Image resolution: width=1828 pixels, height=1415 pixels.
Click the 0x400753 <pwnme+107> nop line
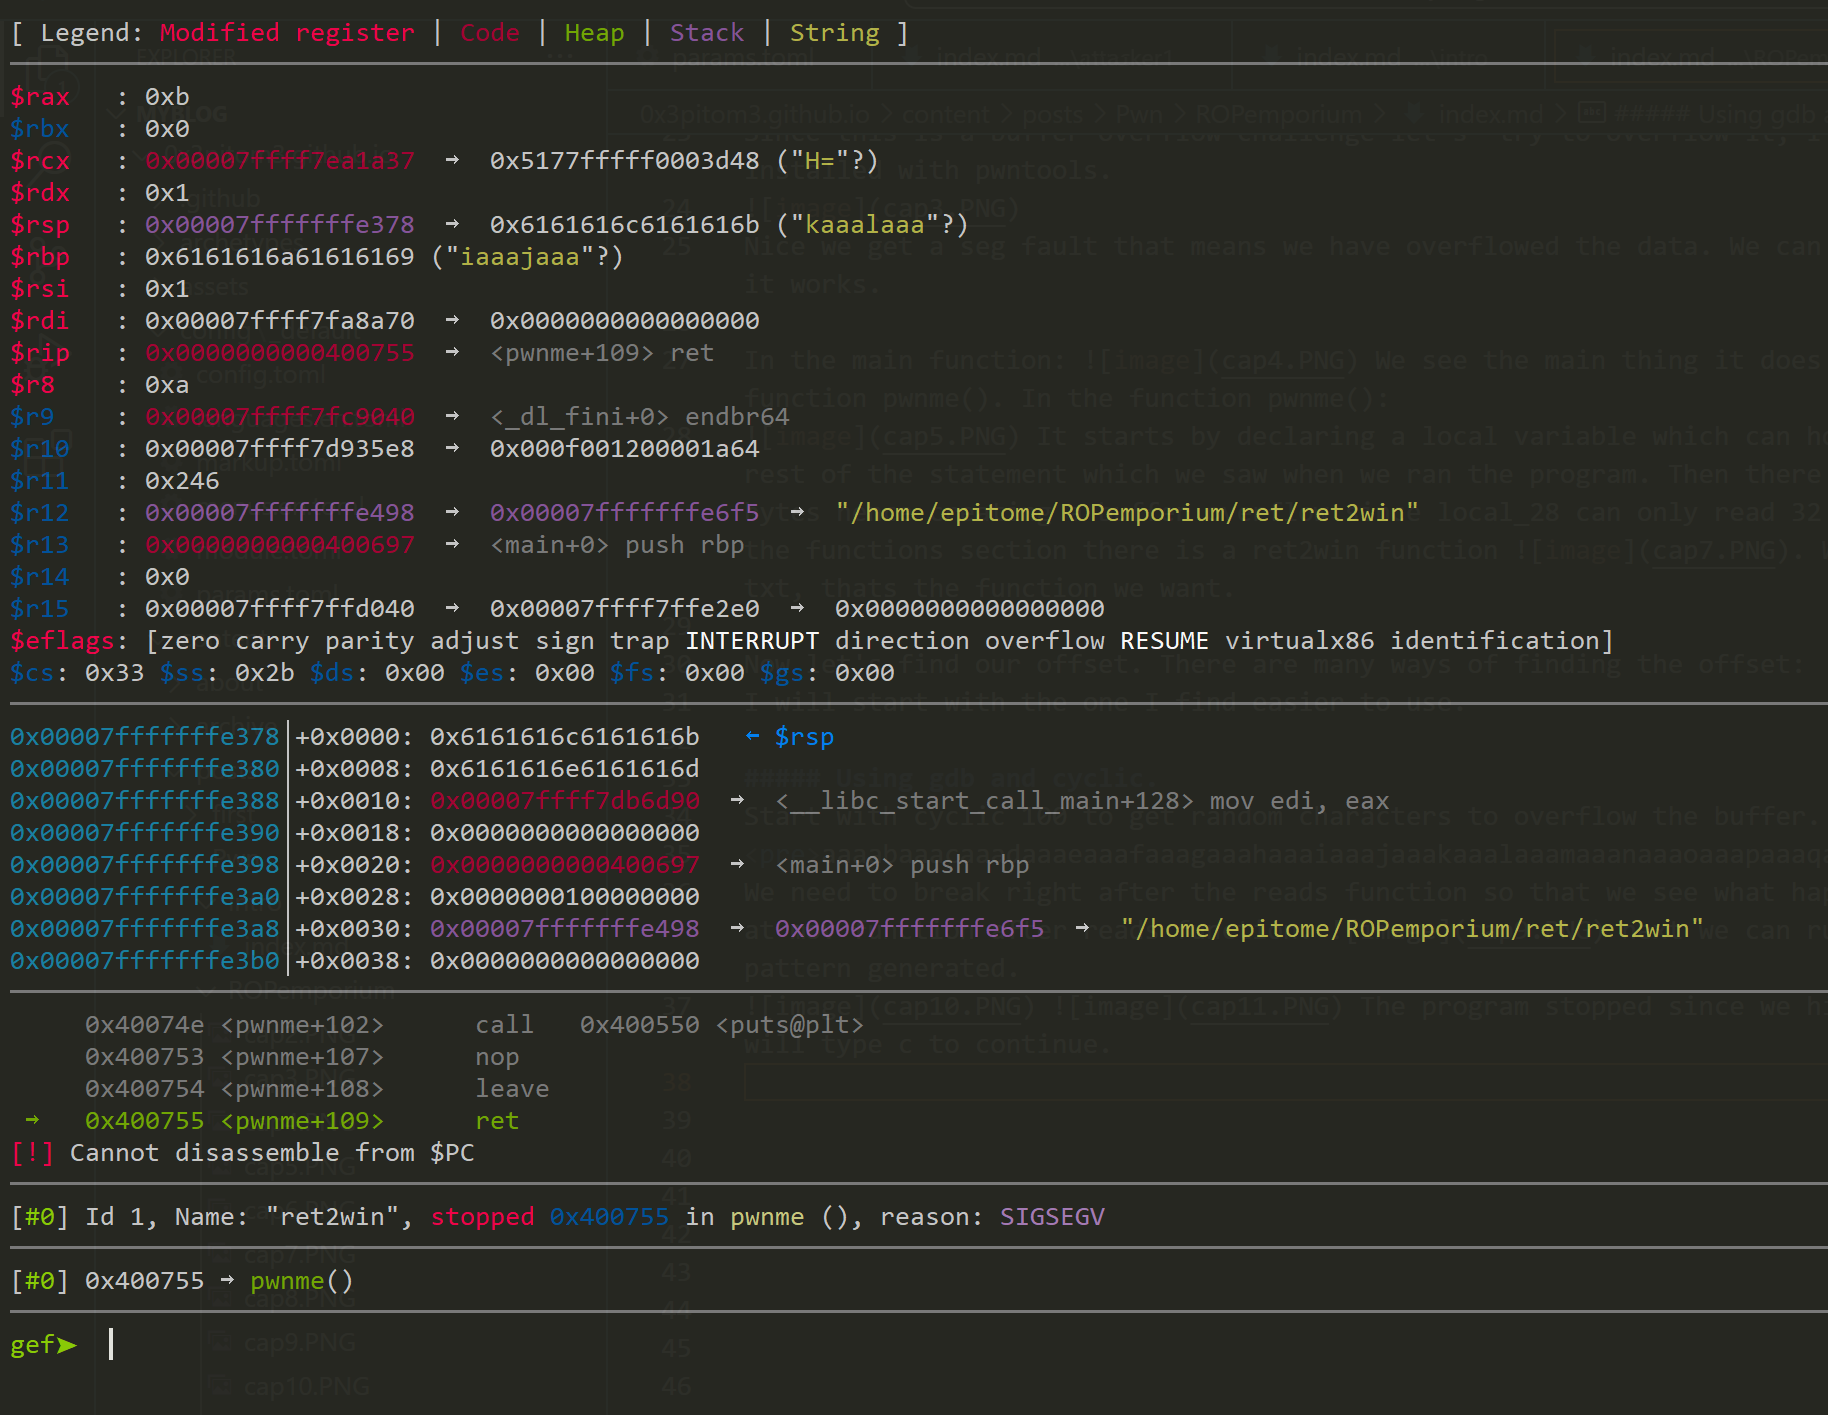[x=302, y=1057]
